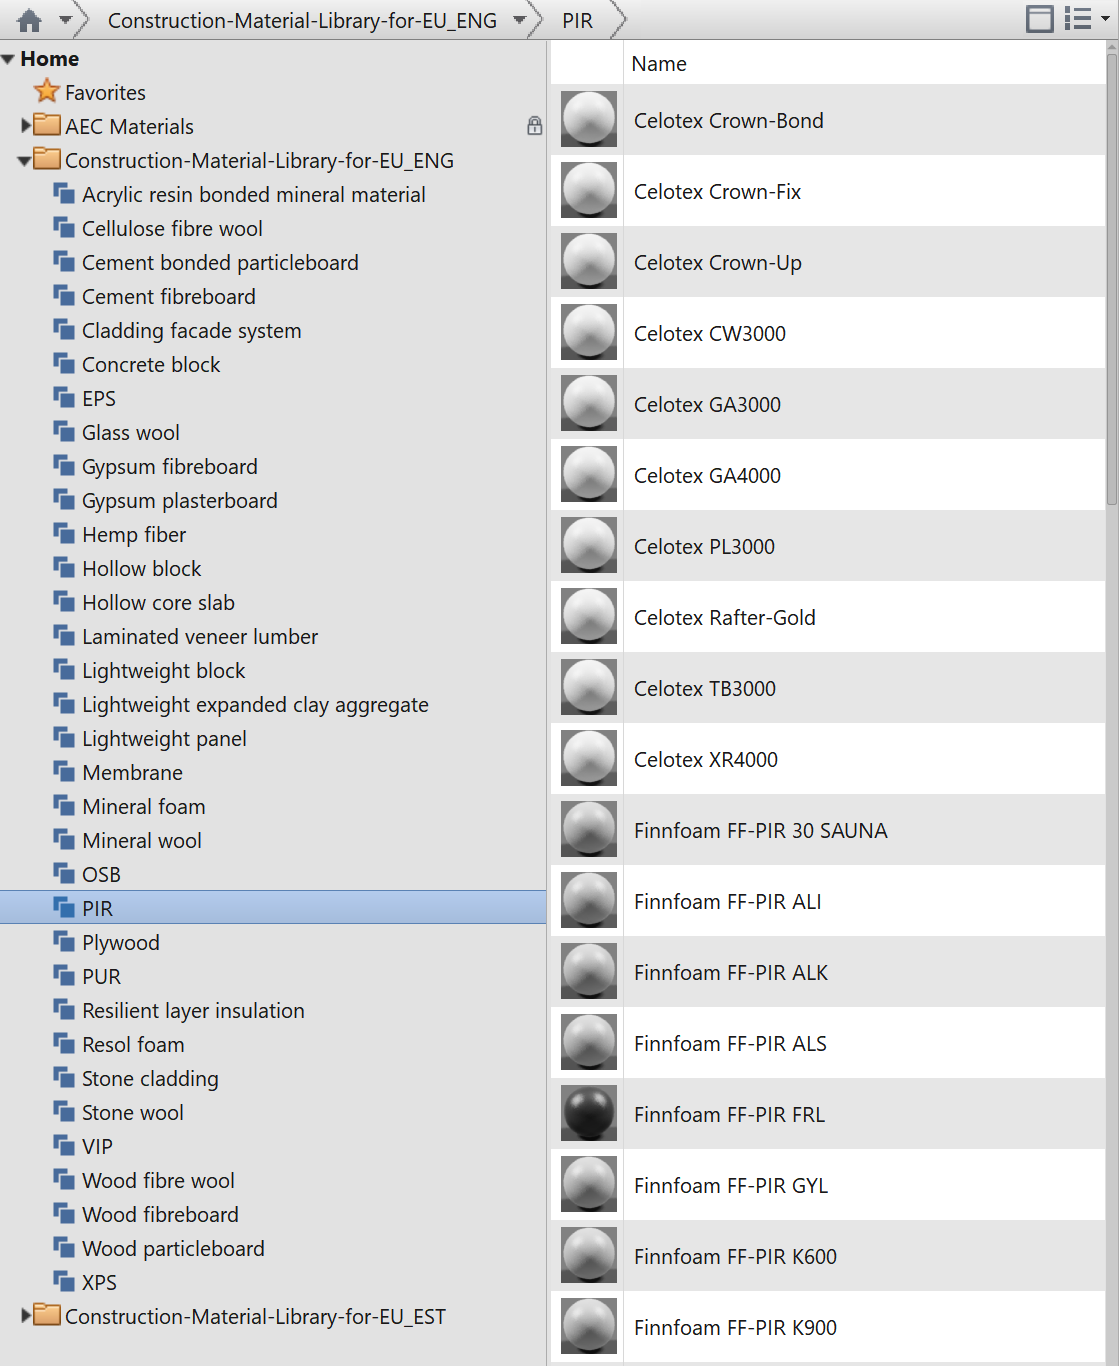Select Lightweight block category
Image resolution: width=1119 pixels, height=1366 pixels.
tap(164, 671)
